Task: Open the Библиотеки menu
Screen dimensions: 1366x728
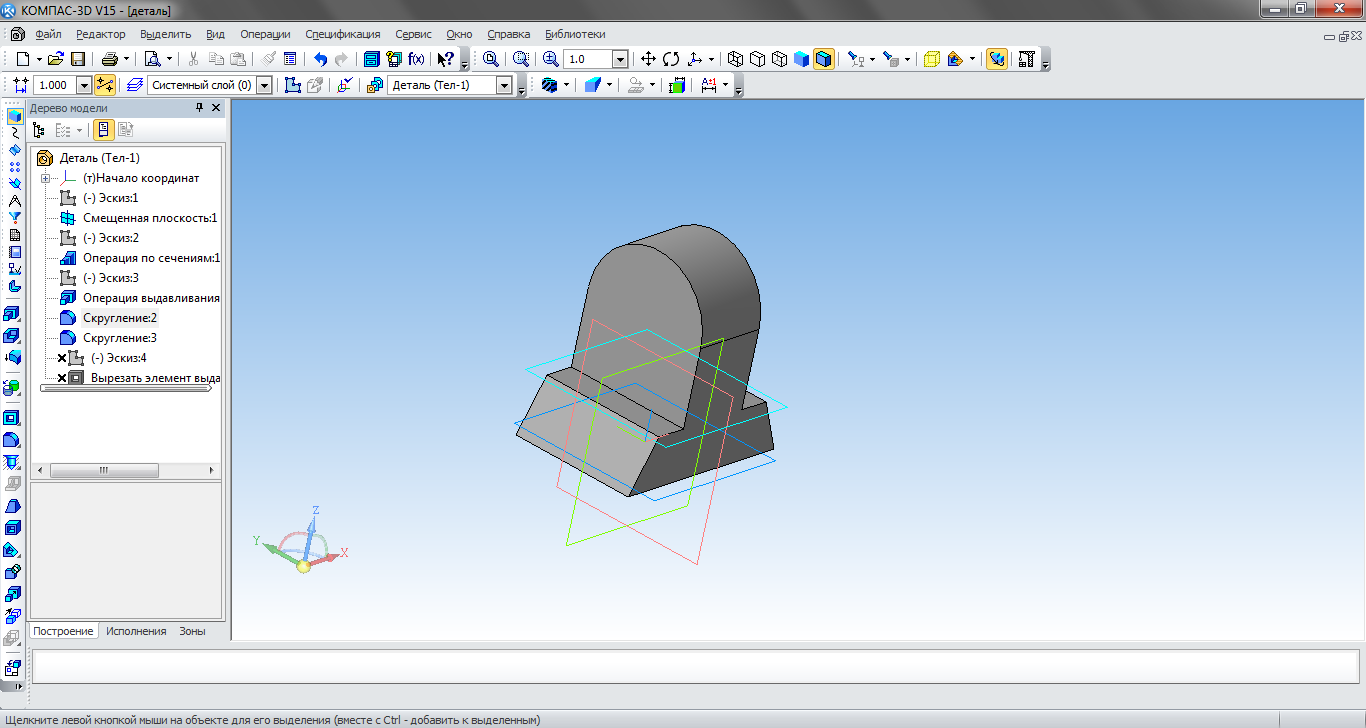Action: (x=575, y=34)
